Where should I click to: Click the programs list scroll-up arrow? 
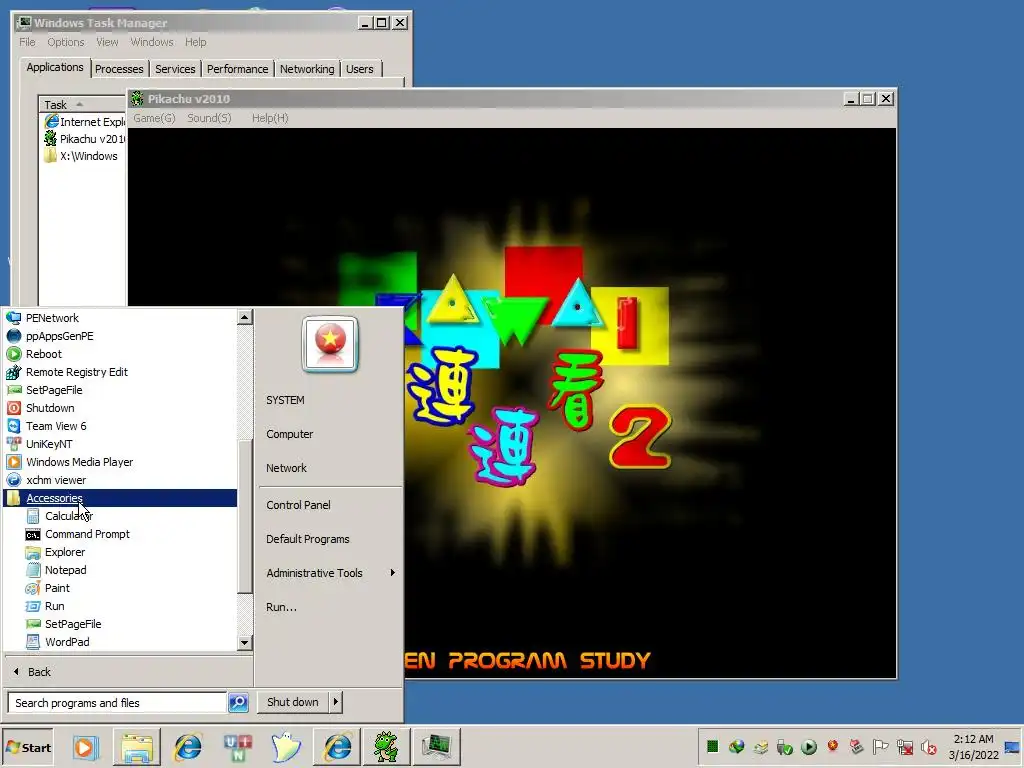point(245,317)
